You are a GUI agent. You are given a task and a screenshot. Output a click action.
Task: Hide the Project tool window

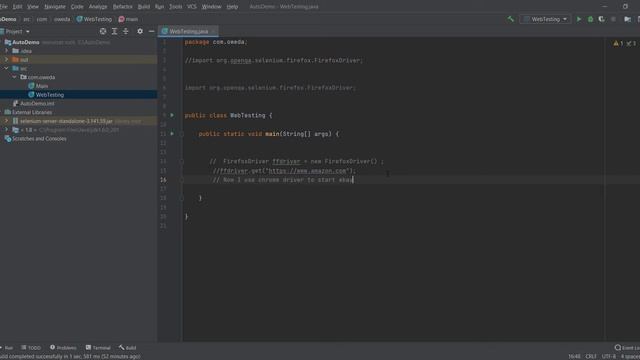pos(151,31)
